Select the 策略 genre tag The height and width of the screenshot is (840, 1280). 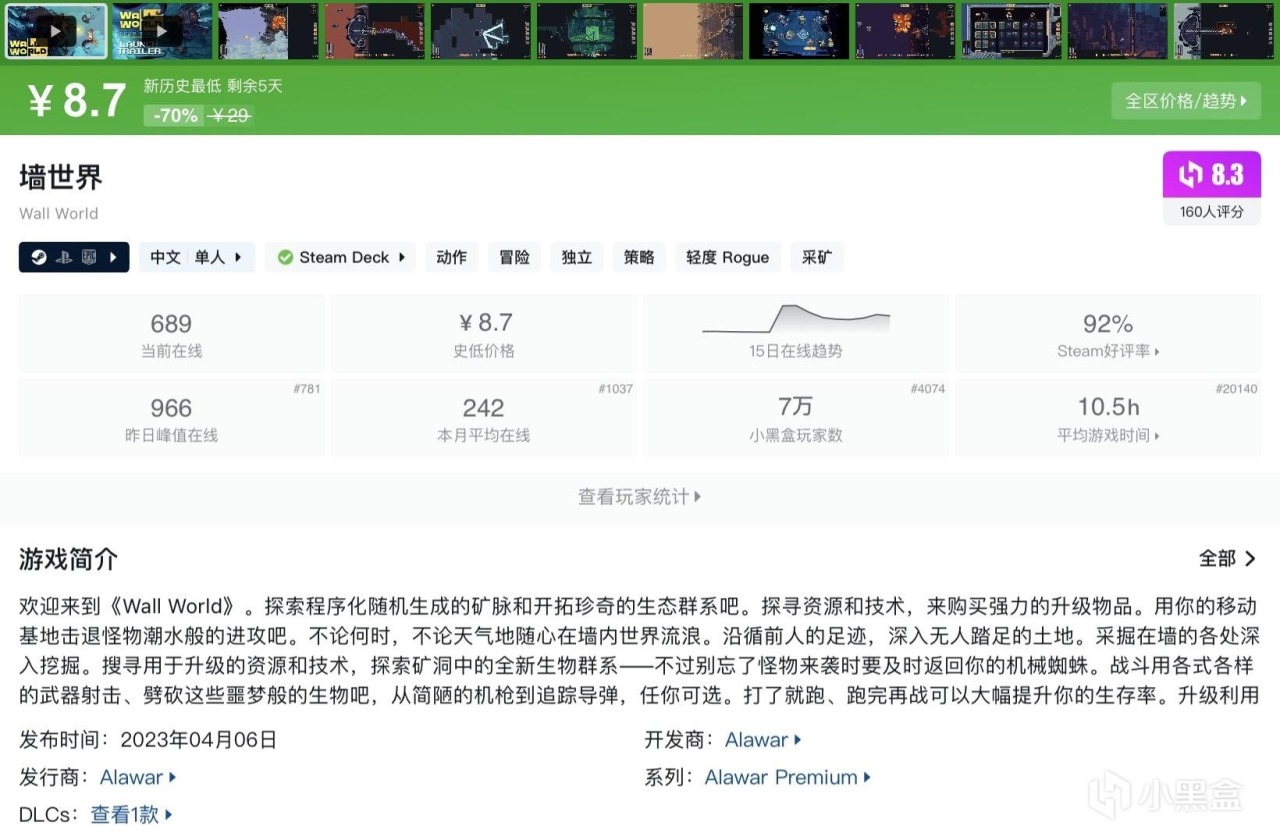coord(639,257)
